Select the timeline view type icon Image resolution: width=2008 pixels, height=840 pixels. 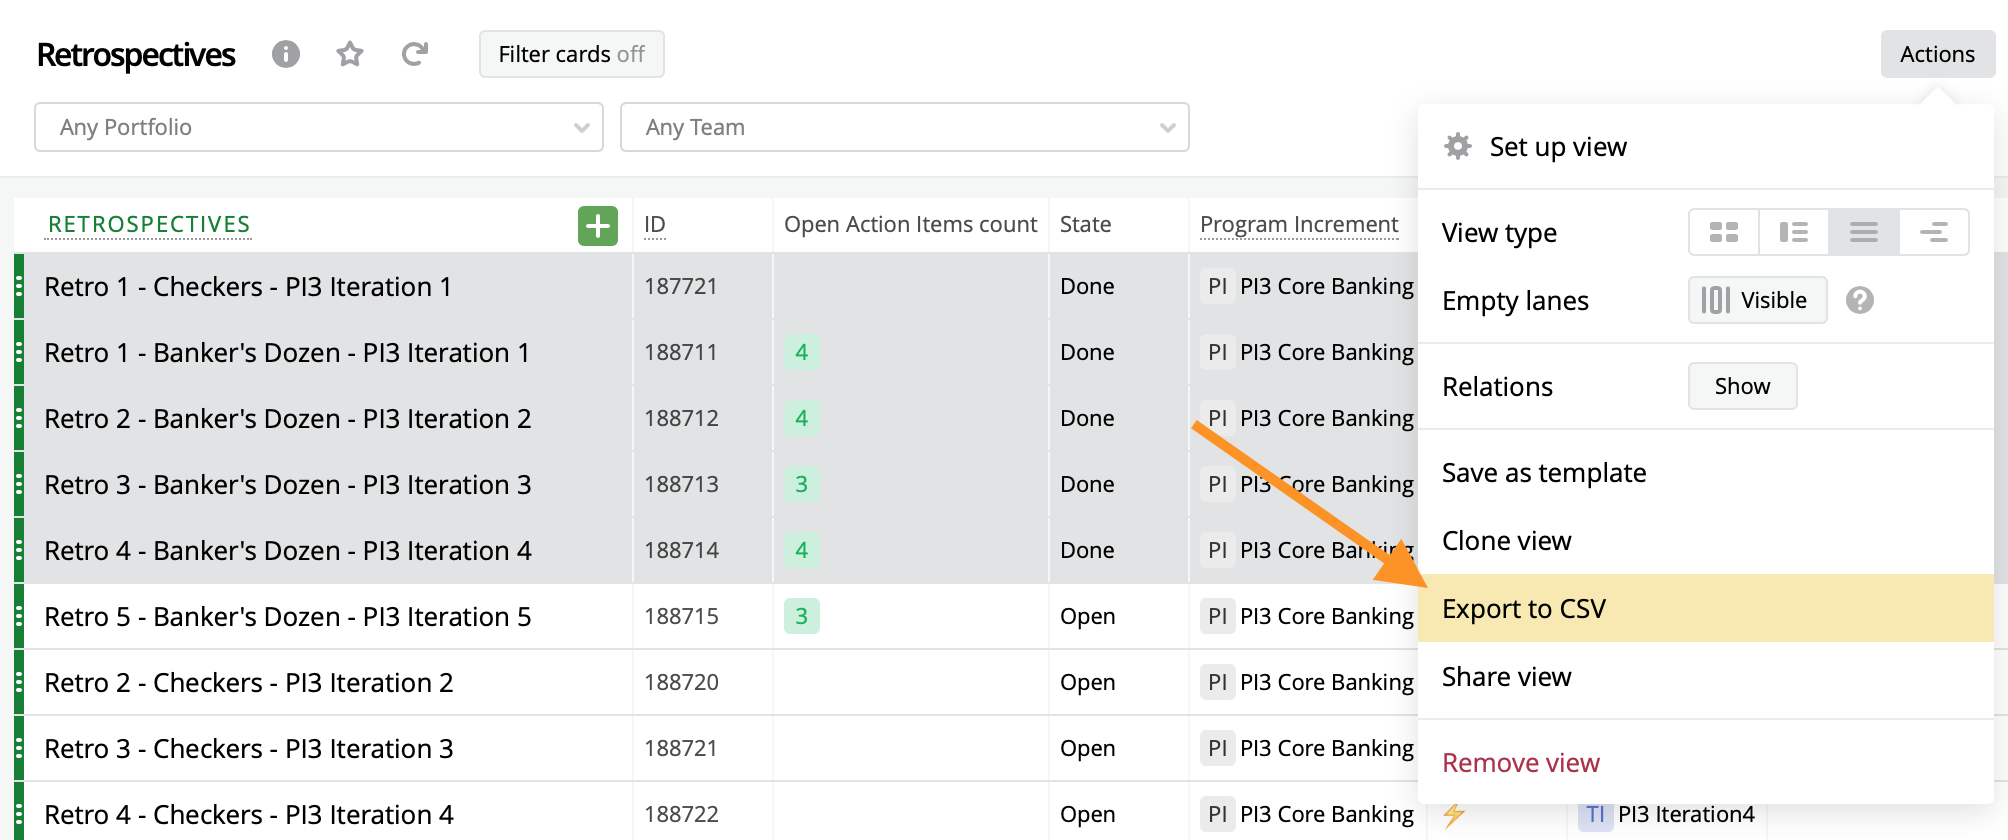tap(1934, 233)
